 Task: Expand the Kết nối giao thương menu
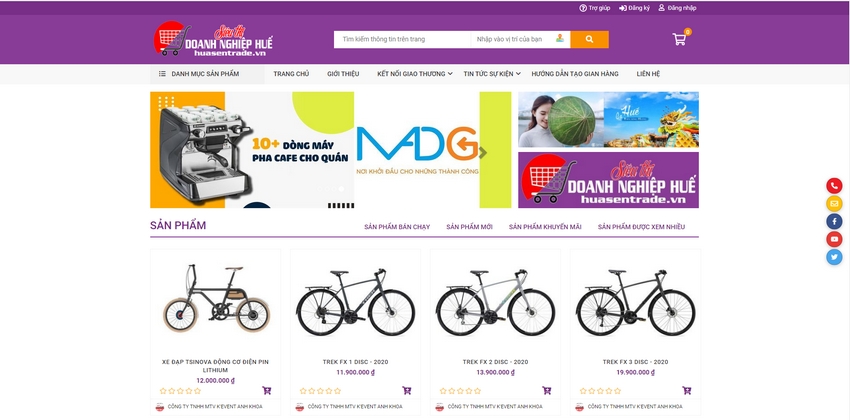(415, 74)
